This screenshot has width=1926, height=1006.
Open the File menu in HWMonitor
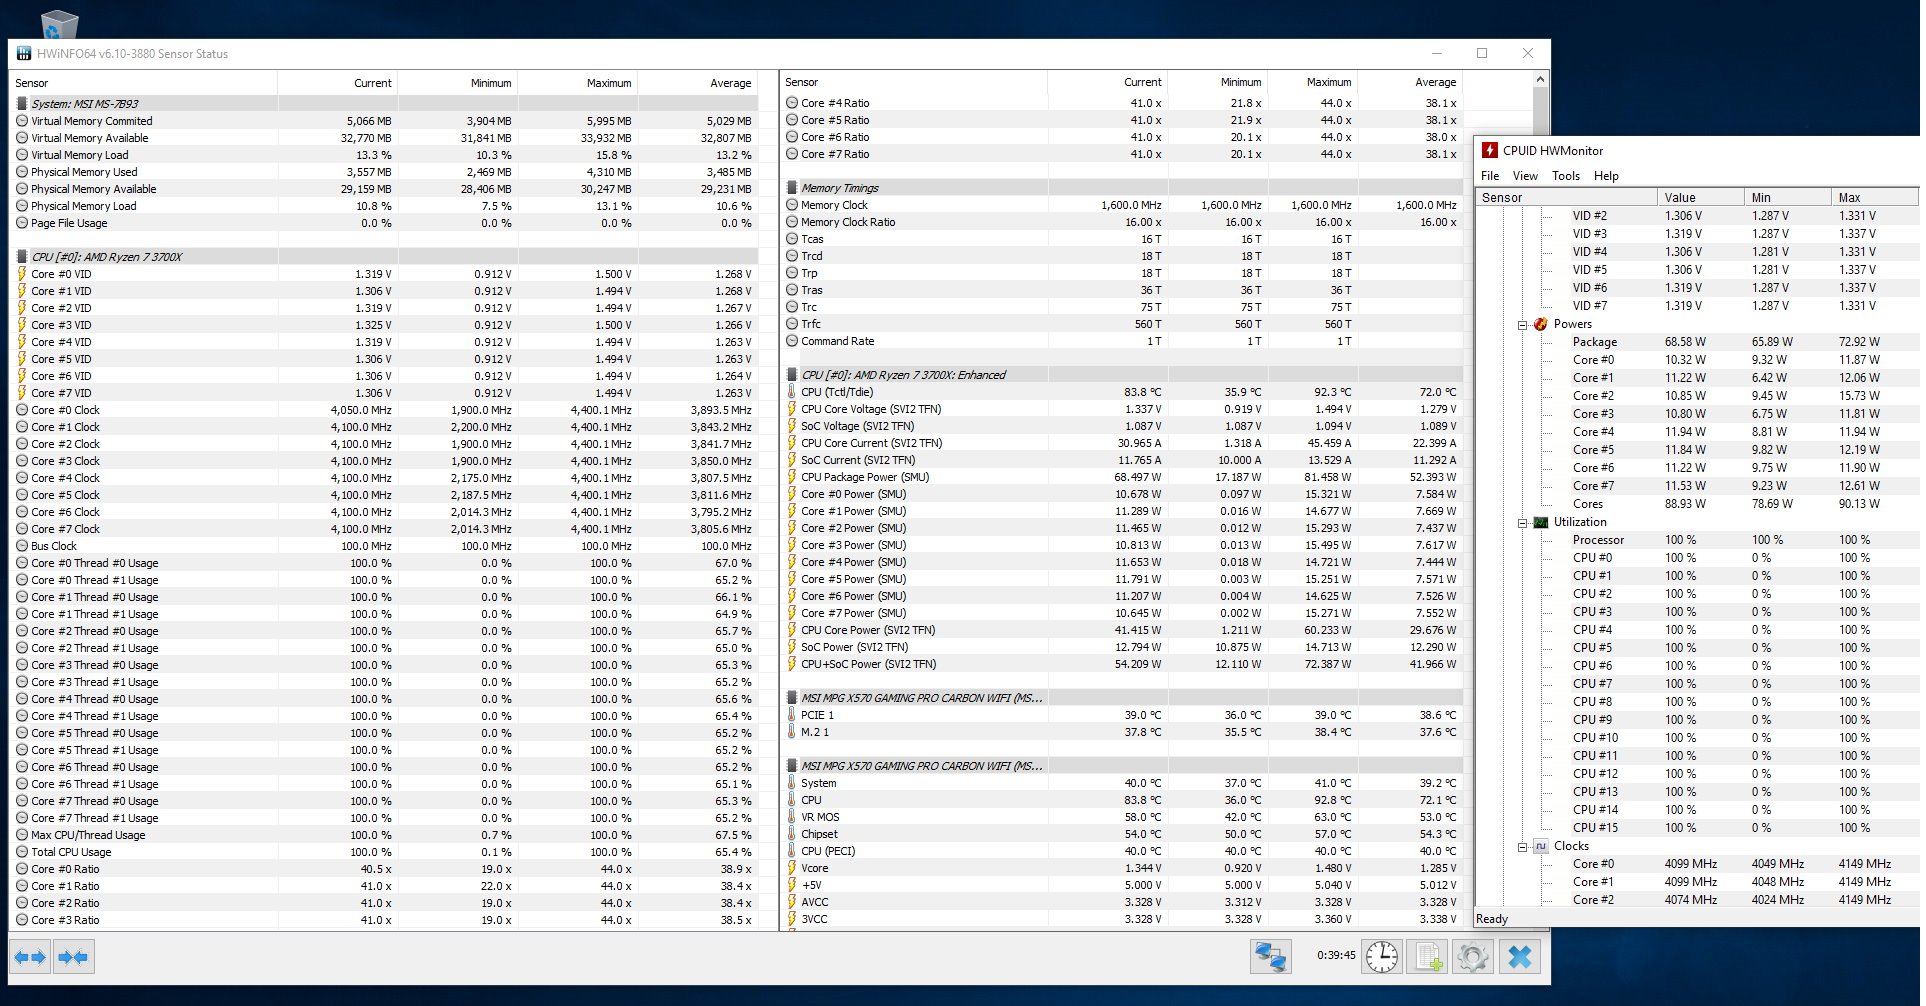coord(1490,176)
